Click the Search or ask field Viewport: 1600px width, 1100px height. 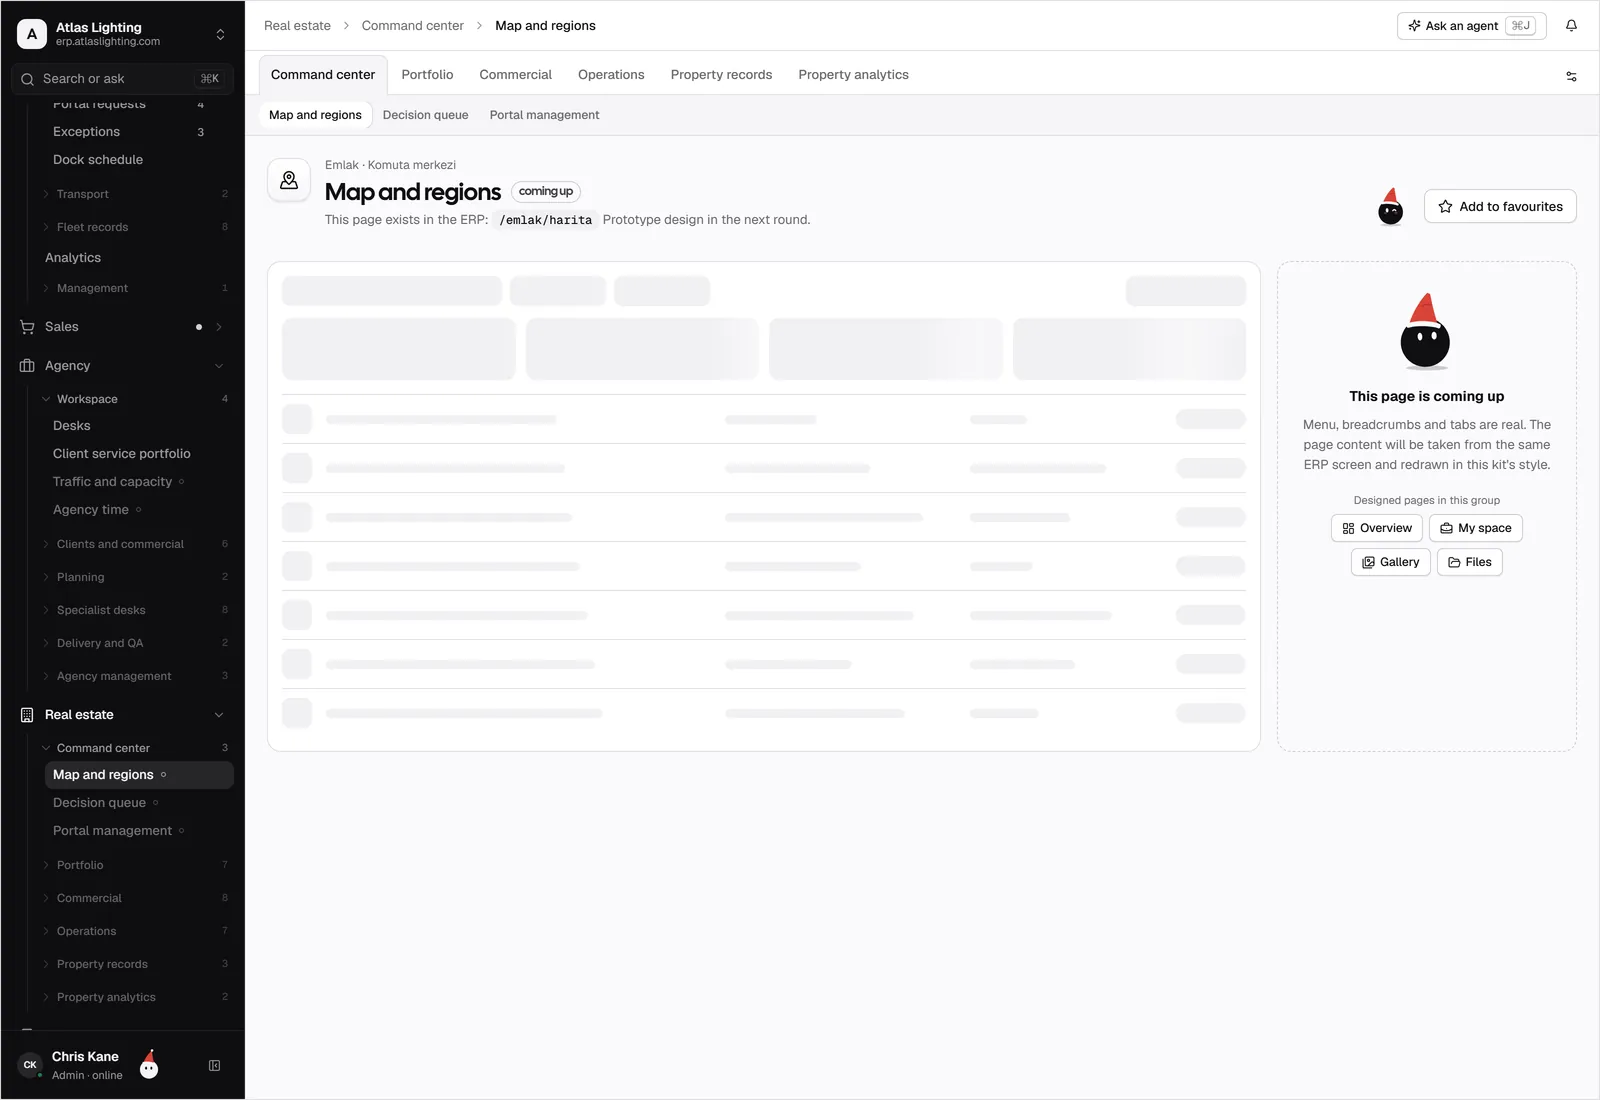(122, 79)
